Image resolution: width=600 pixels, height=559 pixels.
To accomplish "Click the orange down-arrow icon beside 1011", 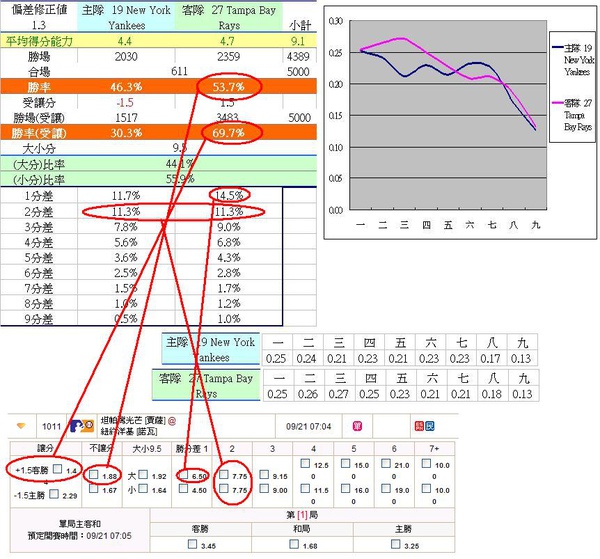I will click(21, 426).
